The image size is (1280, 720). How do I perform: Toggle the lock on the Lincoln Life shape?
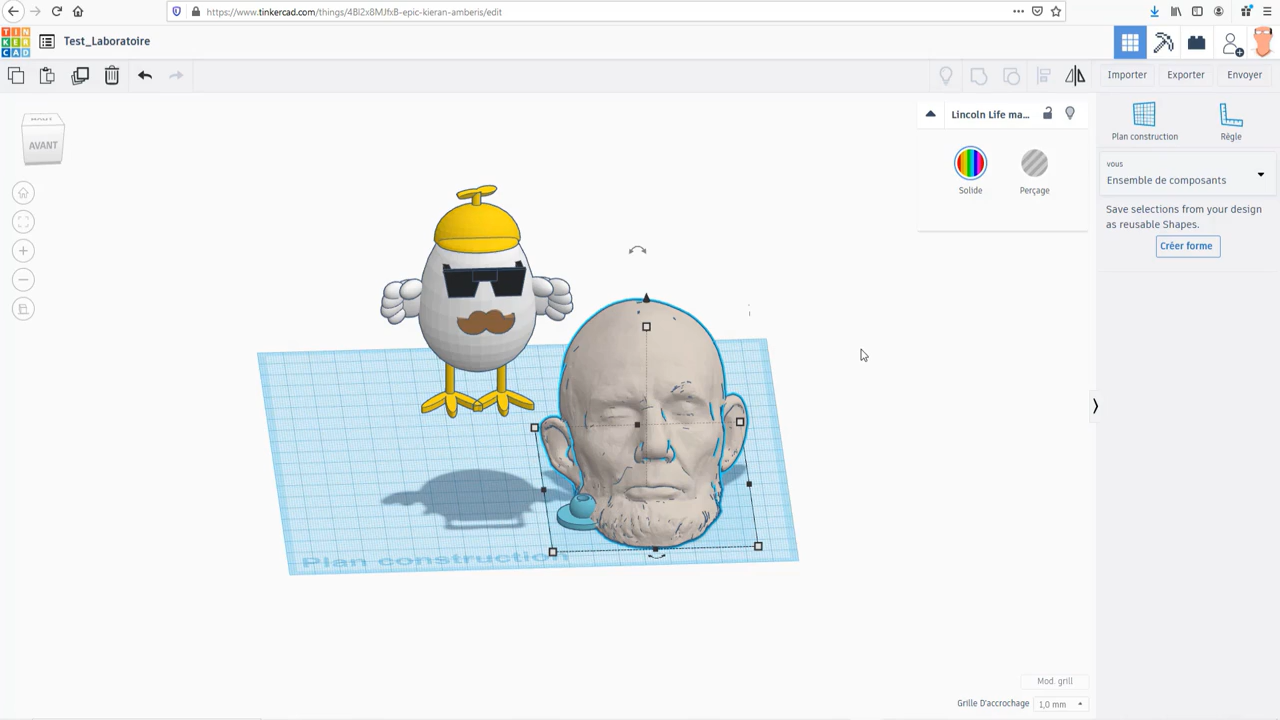1047,114
